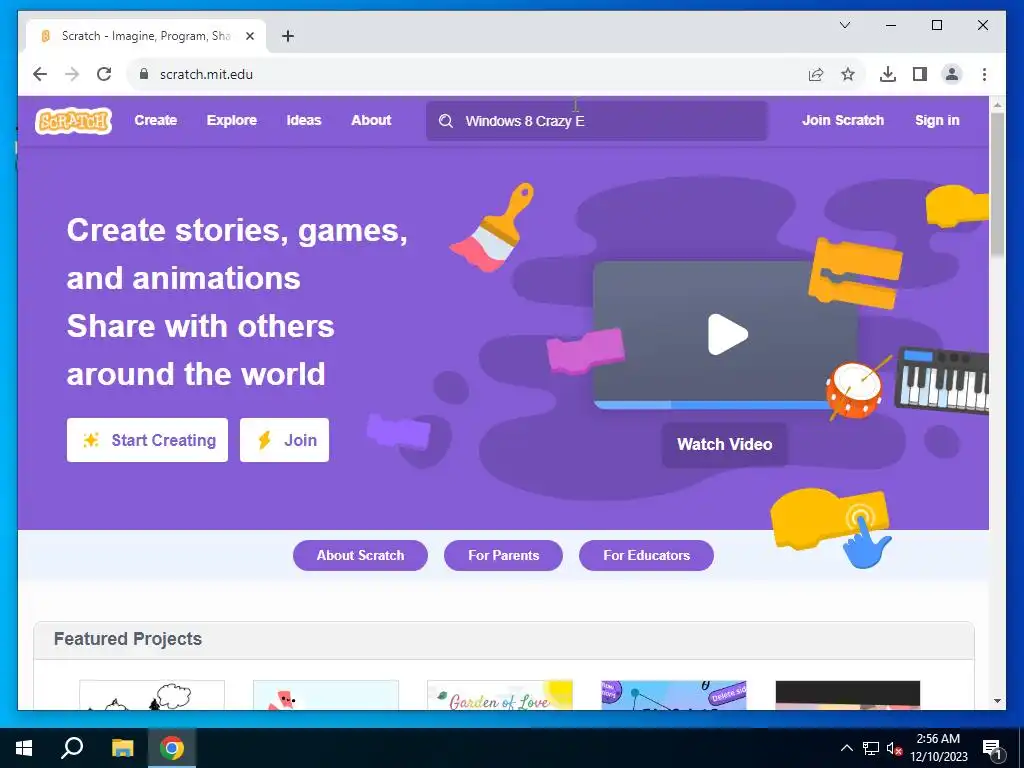Click the search magnifier icon in Scratch
The image size is (1024, 768).
[x=445, y=121]
